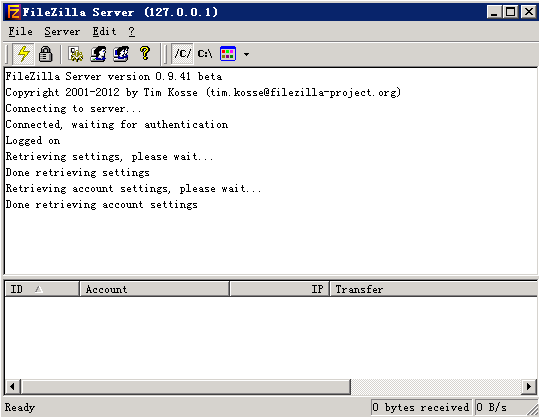
Task: Toggle the lightning bolt server connection icon
Action: 23,54
